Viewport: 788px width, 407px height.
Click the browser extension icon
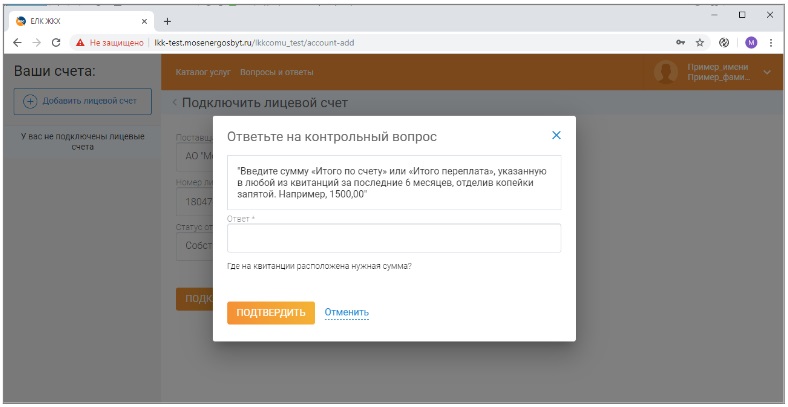[724, 43]
